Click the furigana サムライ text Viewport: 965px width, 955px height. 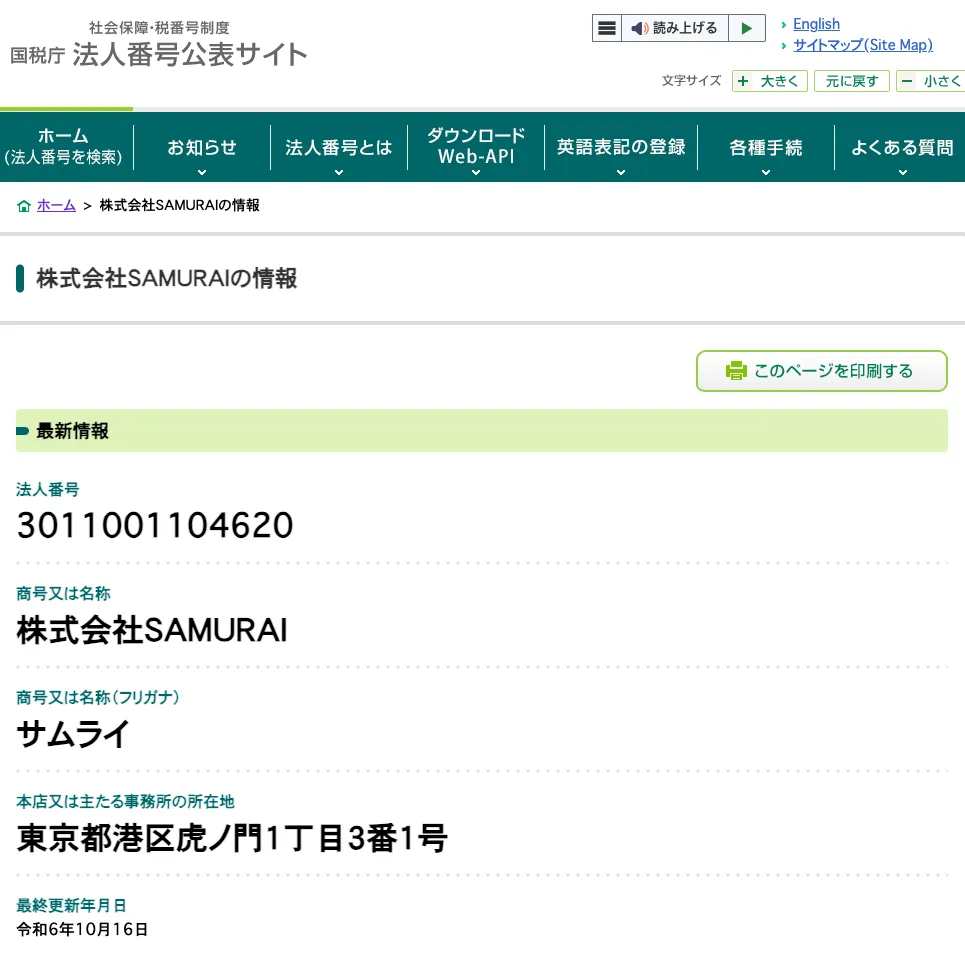click(x=73, y=734)
